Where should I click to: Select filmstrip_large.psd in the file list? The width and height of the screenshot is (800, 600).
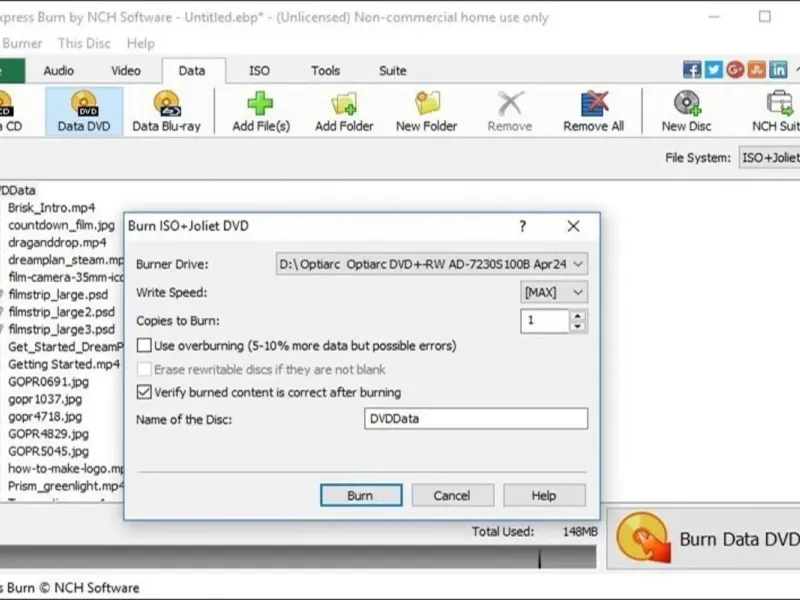(58, 294)
